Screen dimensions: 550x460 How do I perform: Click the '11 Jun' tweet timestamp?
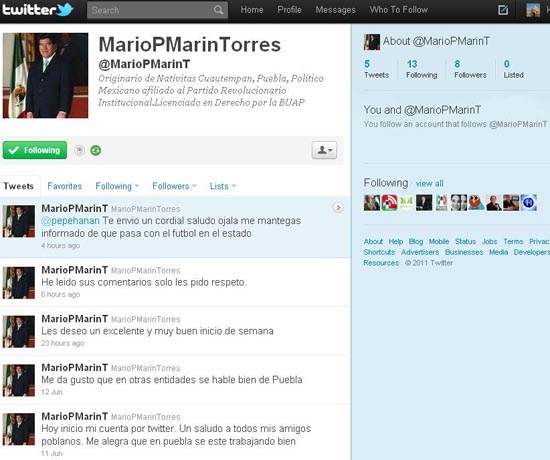click(x=52, y=453)
